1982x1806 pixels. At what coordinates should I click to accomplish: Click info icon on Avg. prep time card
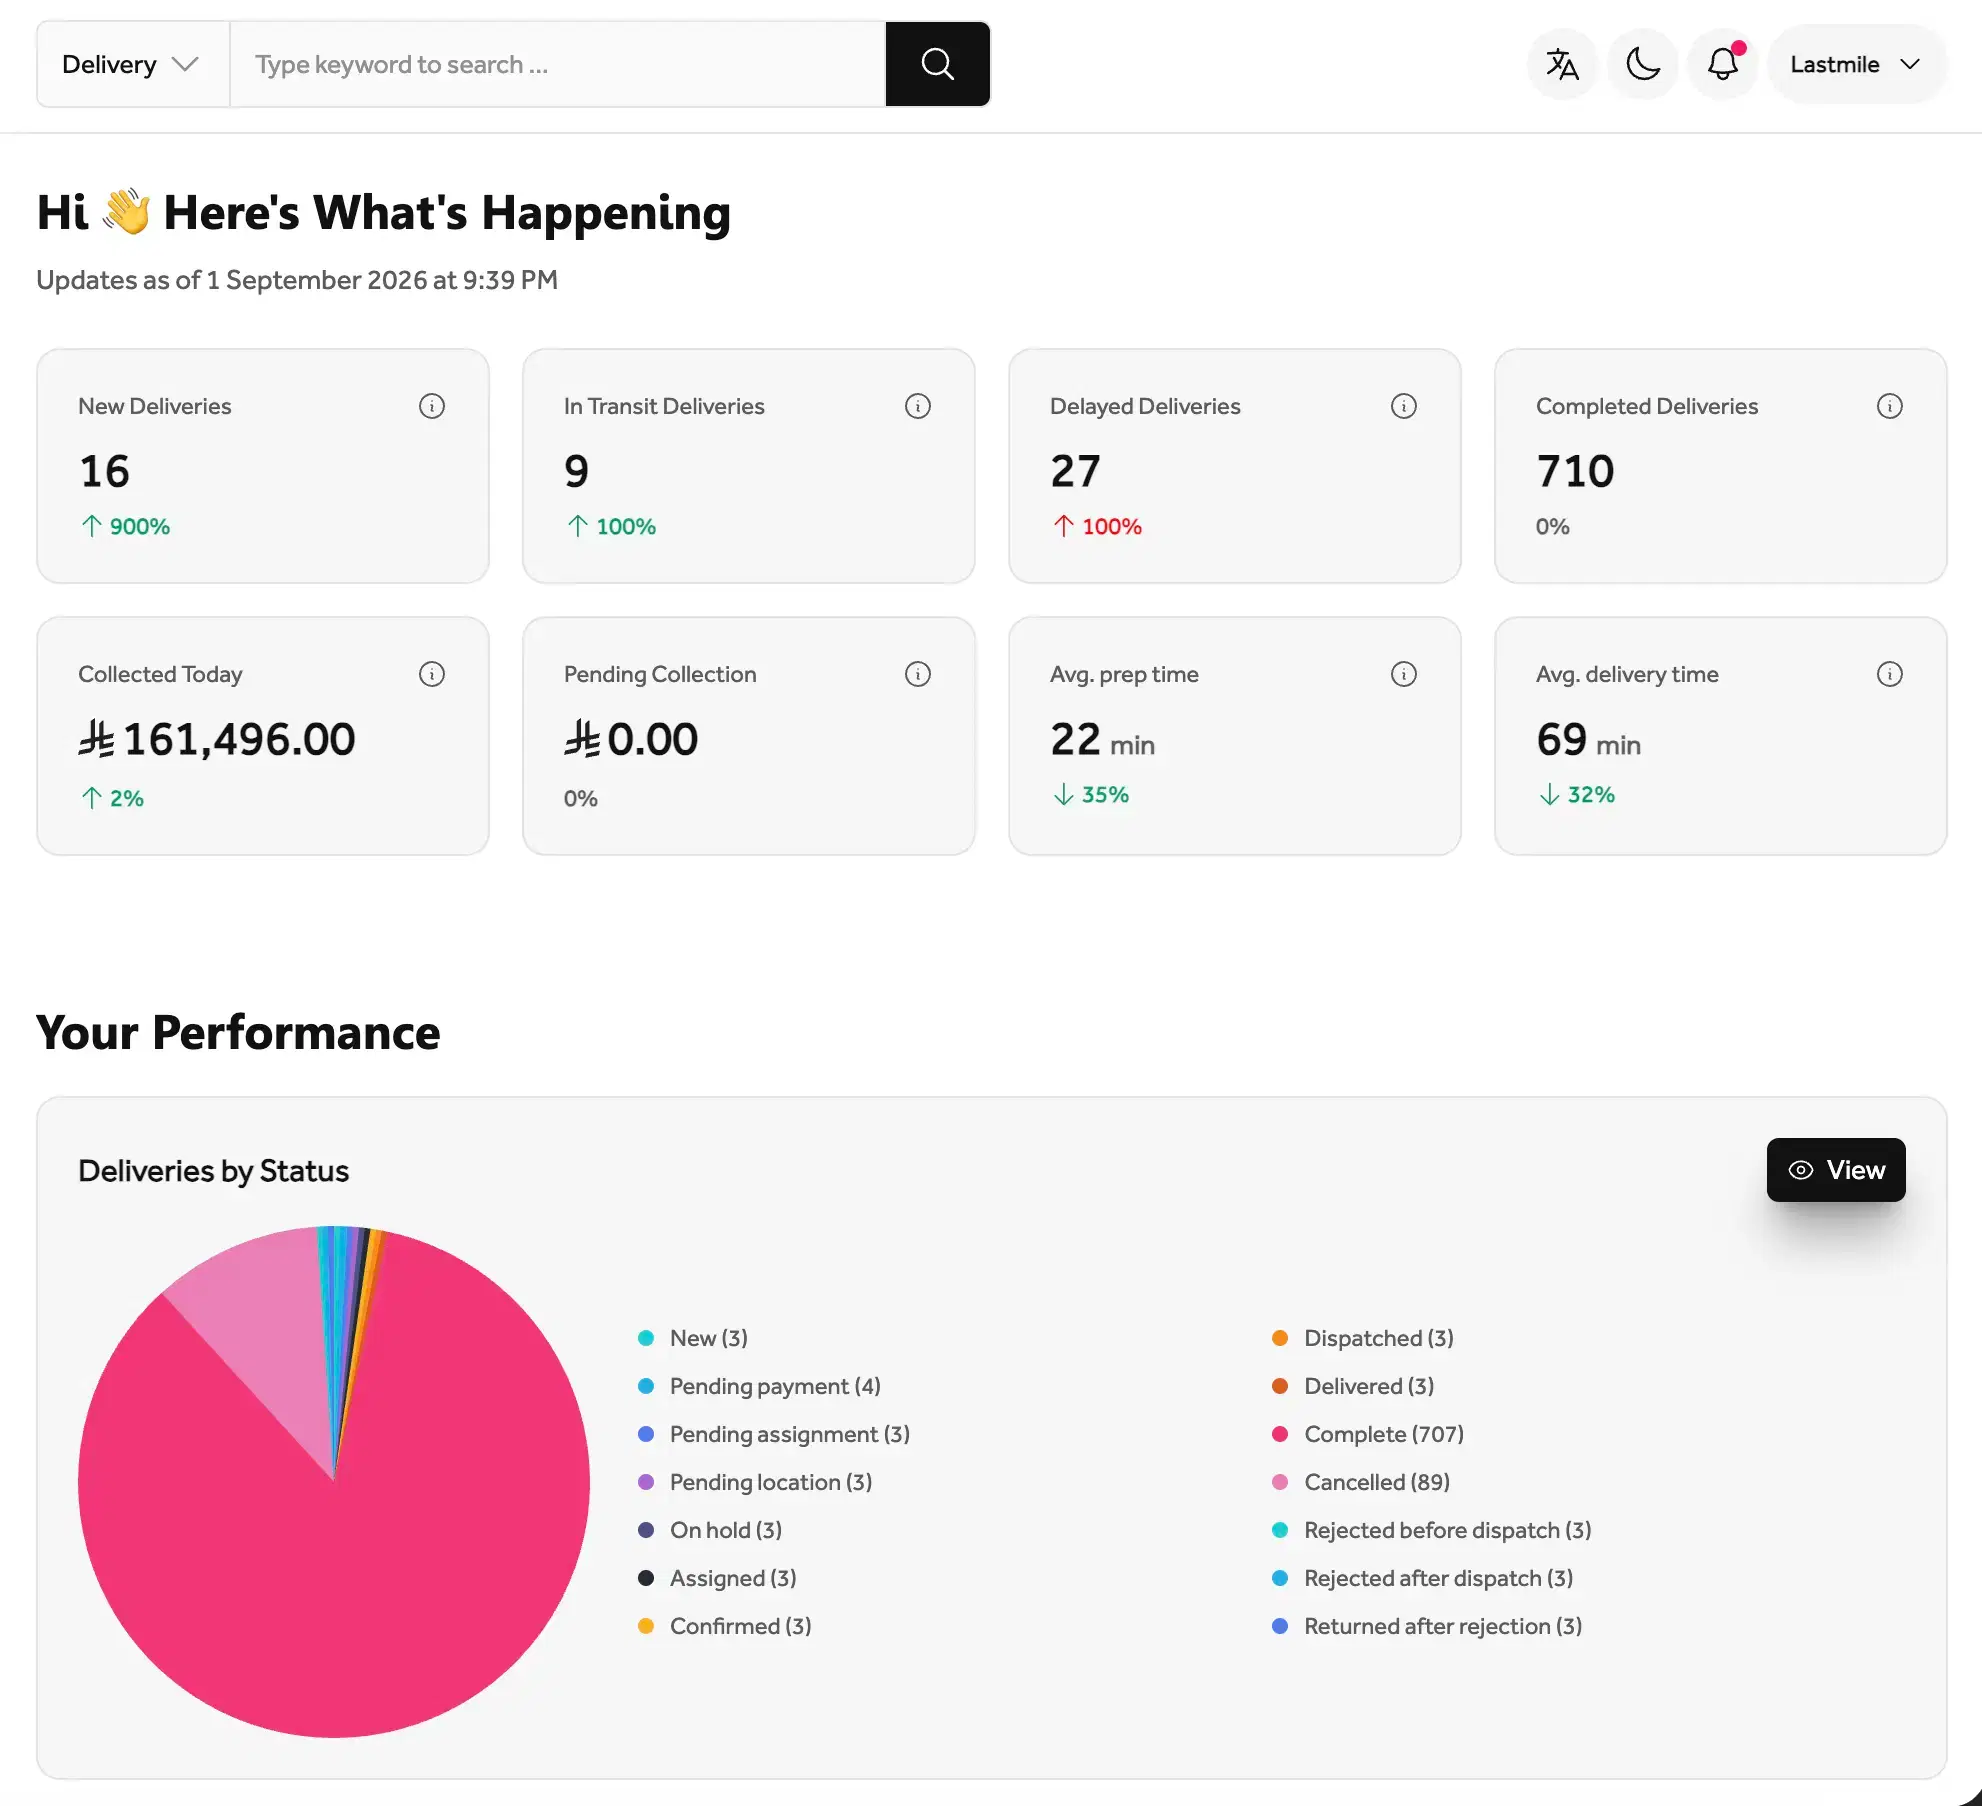[1404, 674]
